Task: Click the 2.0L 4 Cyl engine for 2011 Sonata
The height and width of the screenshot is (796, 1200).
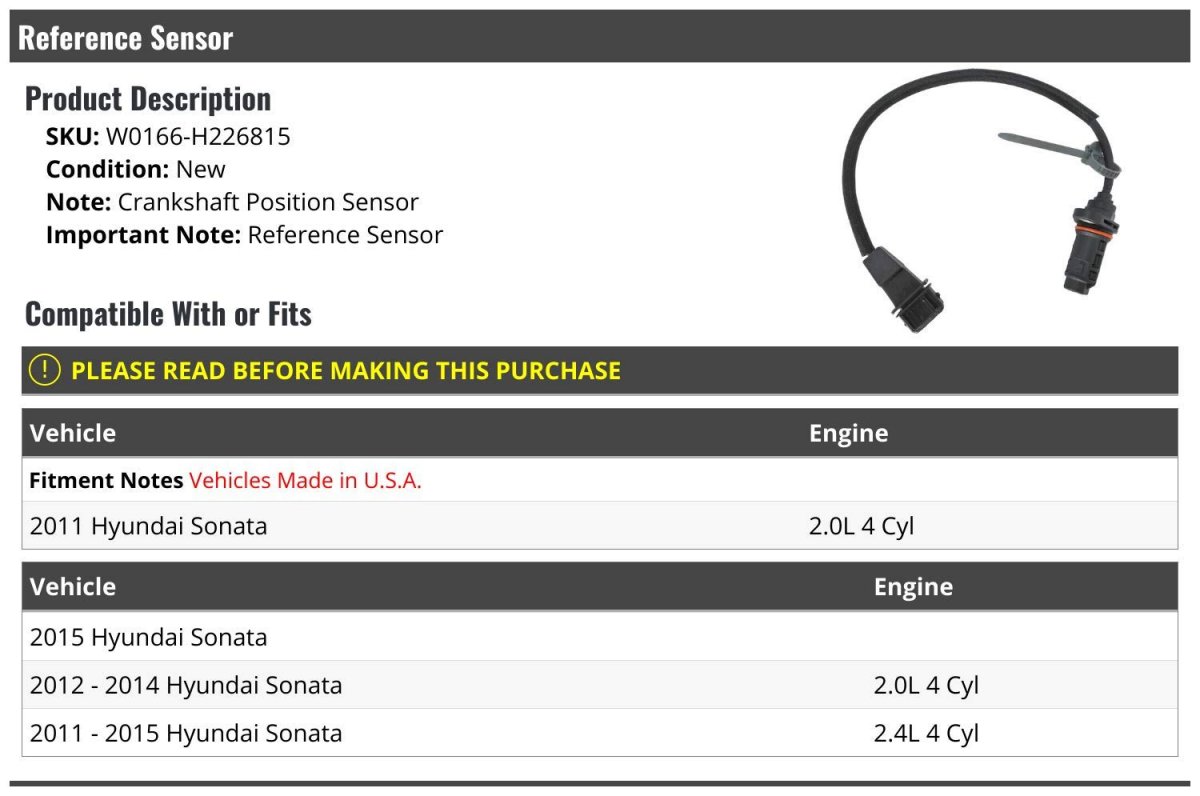Action: coord(861,526)
